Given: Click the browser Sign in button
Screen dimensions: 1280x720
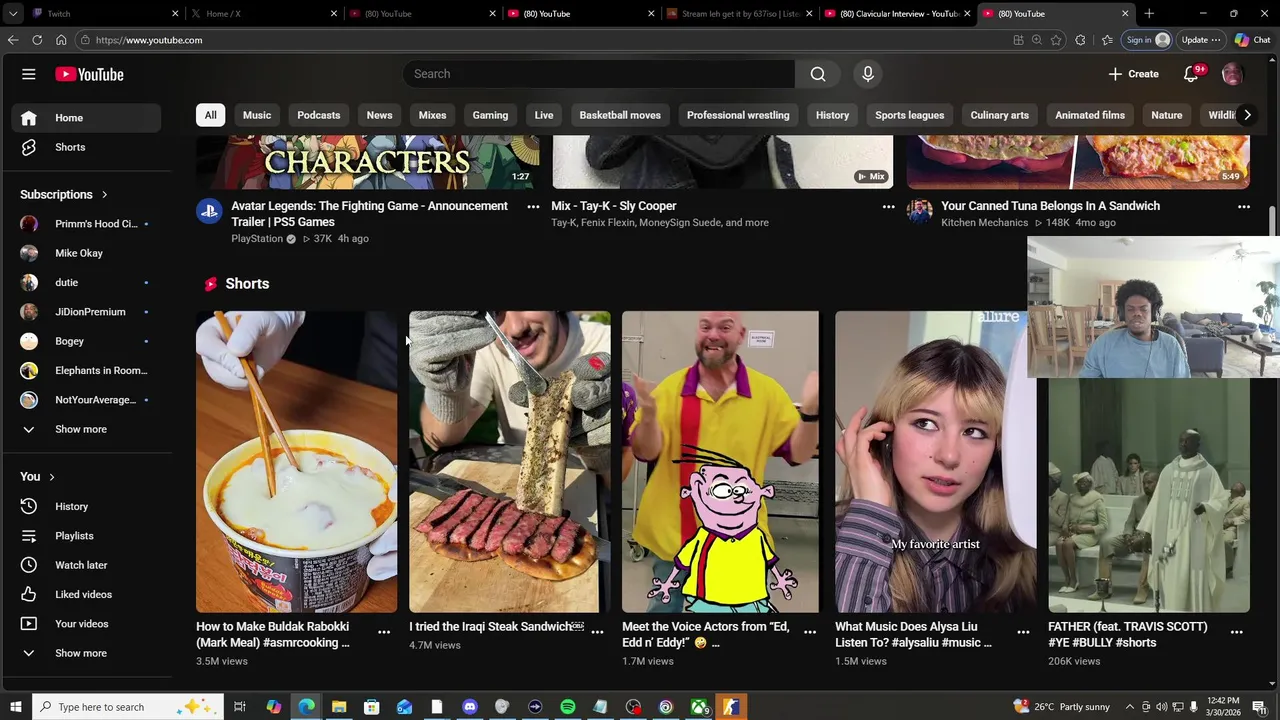Looking at the screenshot, I should click(x=1146, y=40).
